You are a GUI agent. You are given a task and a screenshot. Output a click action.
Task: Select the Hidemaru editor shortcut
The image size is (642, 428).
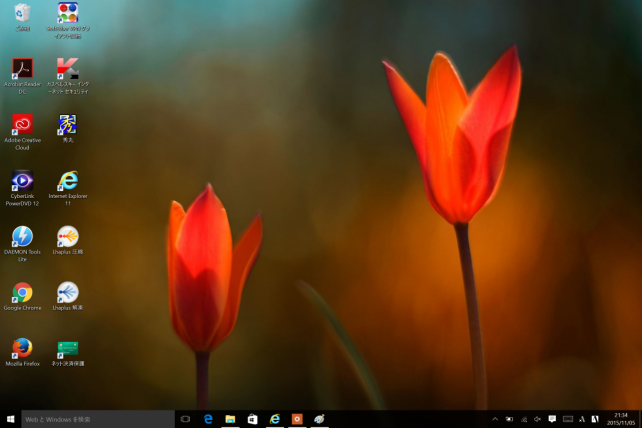click(68, 129)
